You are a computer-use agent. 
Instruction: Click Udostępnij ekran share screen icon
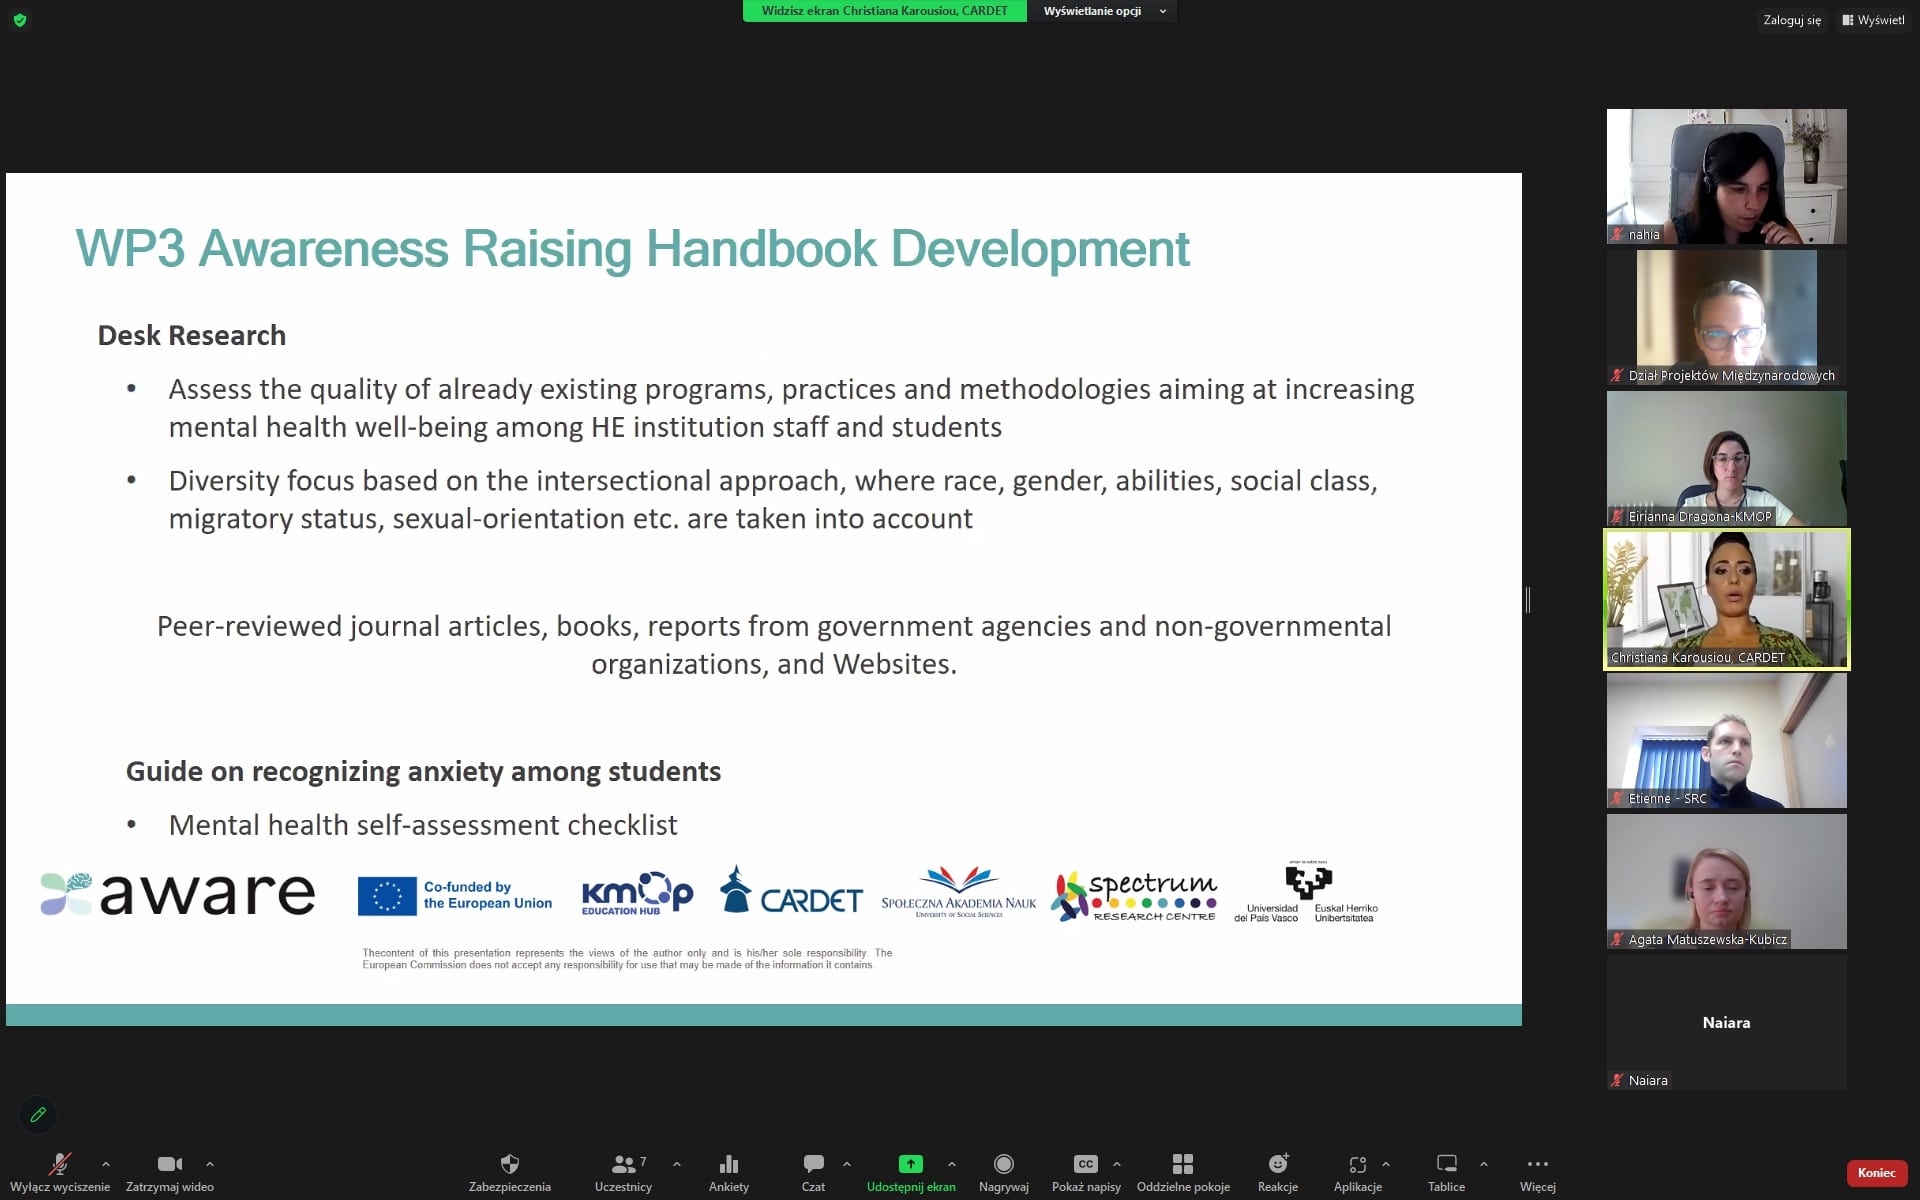[x=911, y=1164]
